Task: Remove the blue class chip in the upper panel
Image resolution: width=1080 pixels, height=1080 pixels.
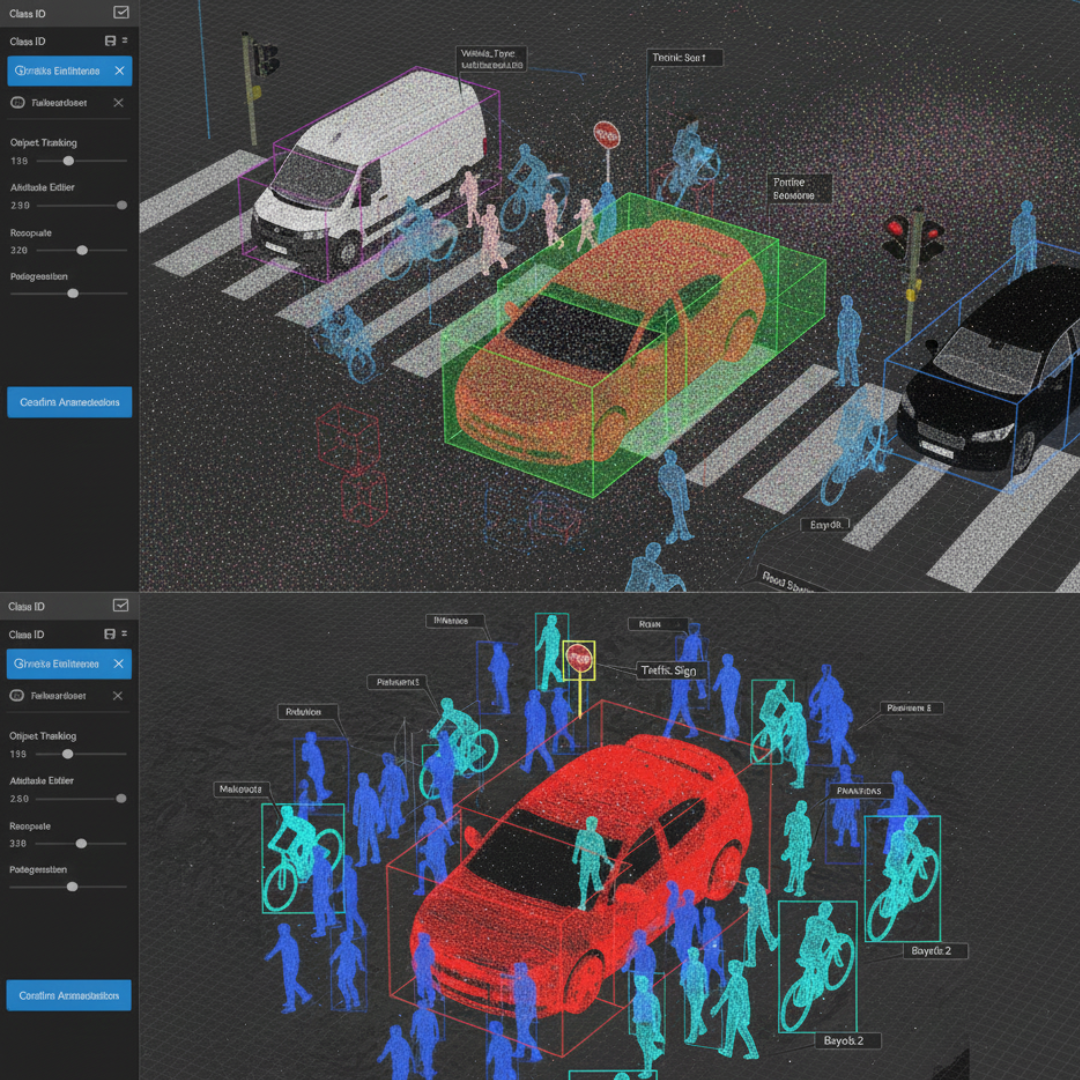Action: click(x=119, y=71)
